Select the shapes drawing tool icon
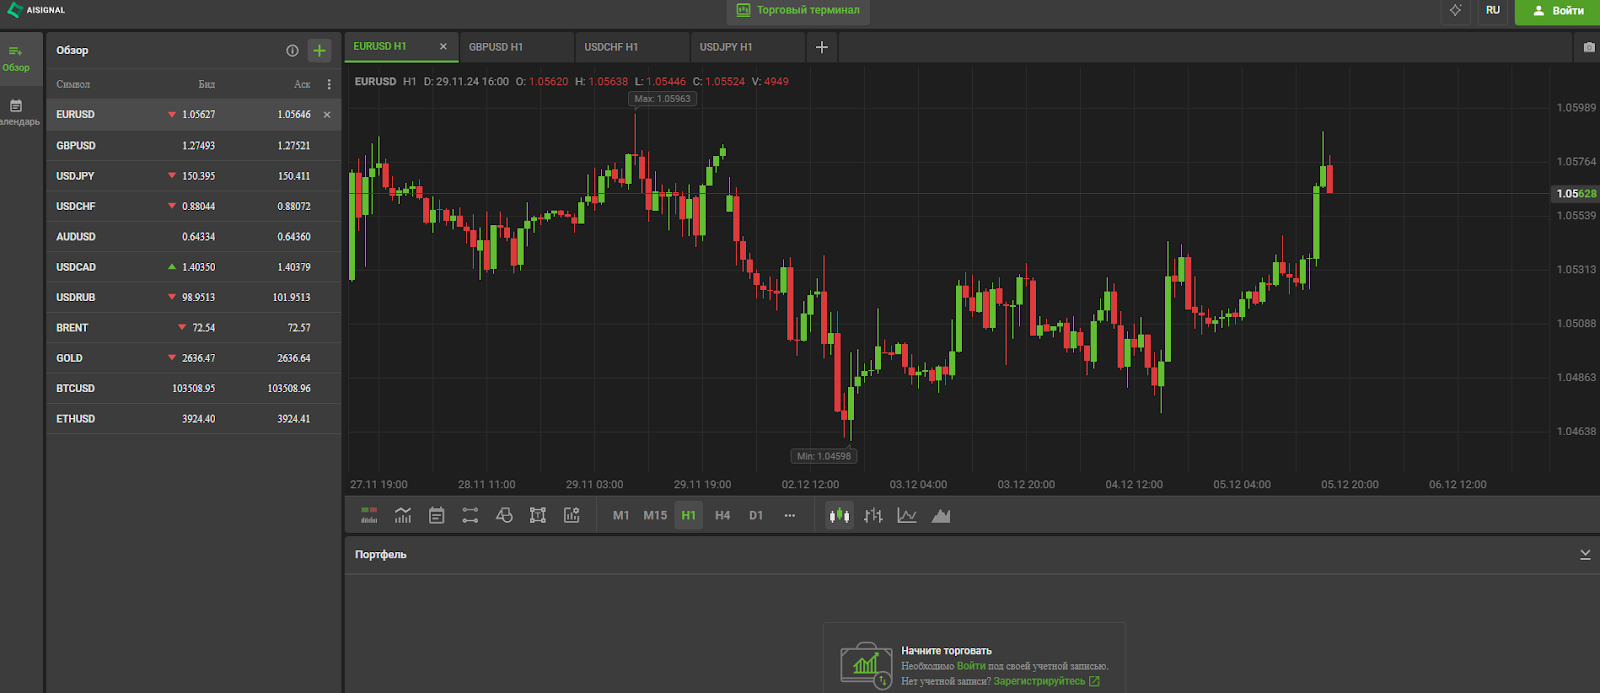This screenshot has height=693, width=1600. [504, 516]
